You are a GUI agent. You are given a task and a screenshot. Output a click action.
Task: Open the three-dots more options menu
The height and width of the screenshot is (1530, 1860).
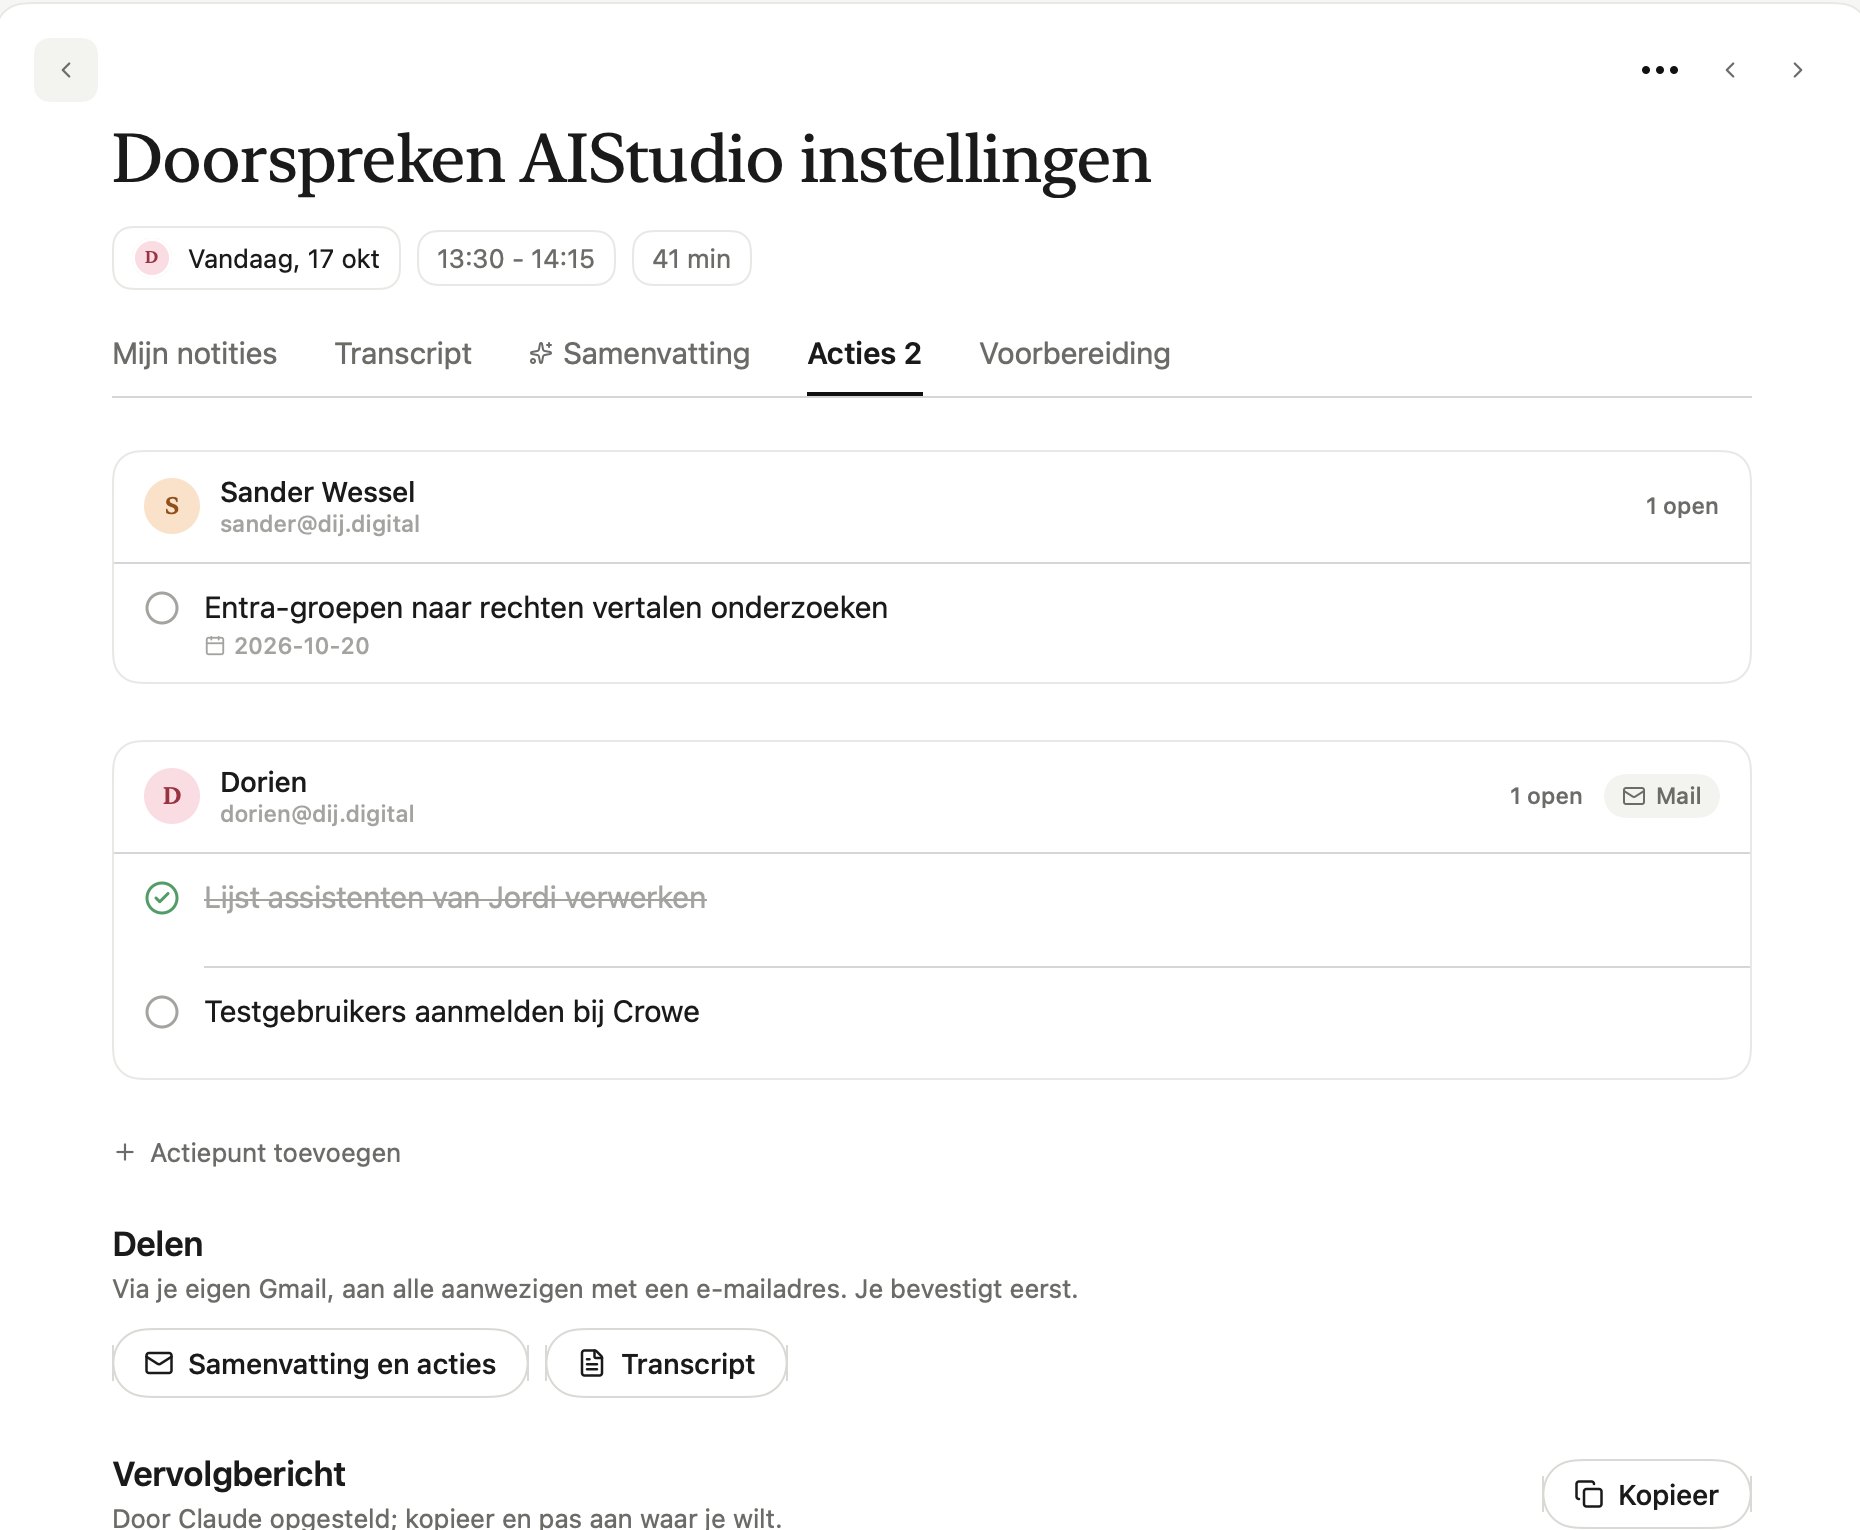(1660, 70)
